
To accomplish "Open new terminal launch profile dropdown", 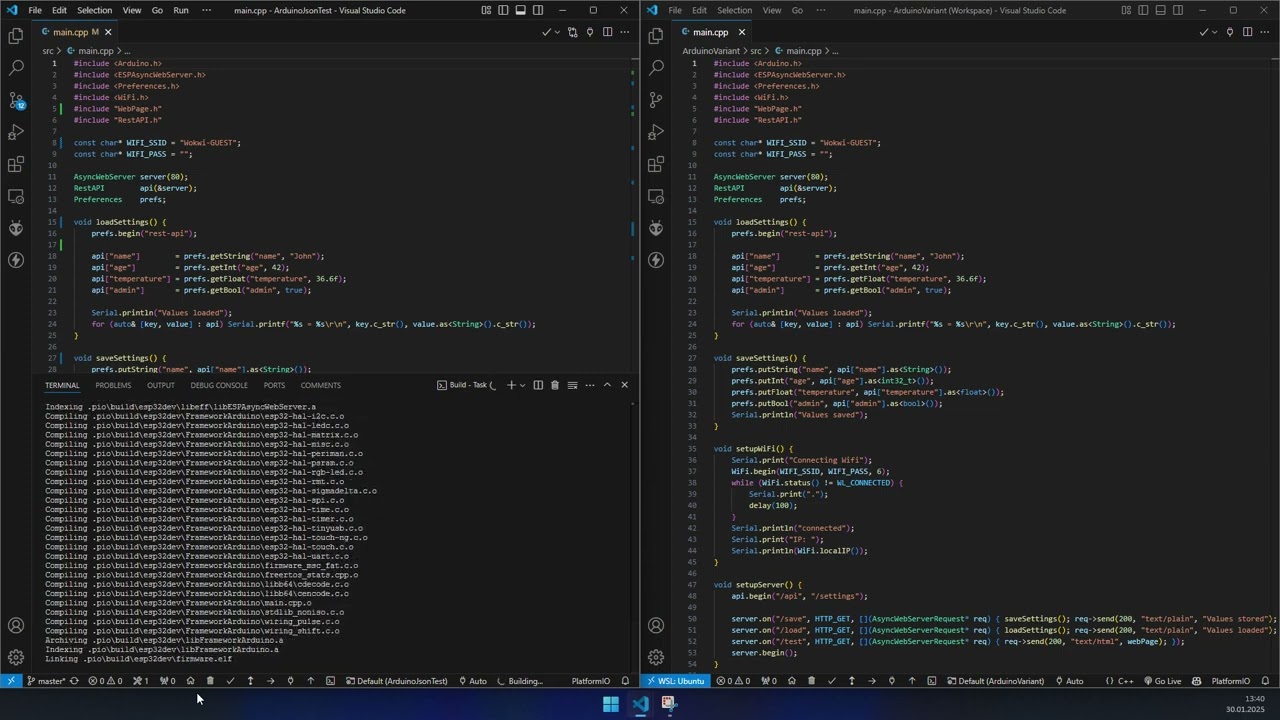I will click(522, 385).
